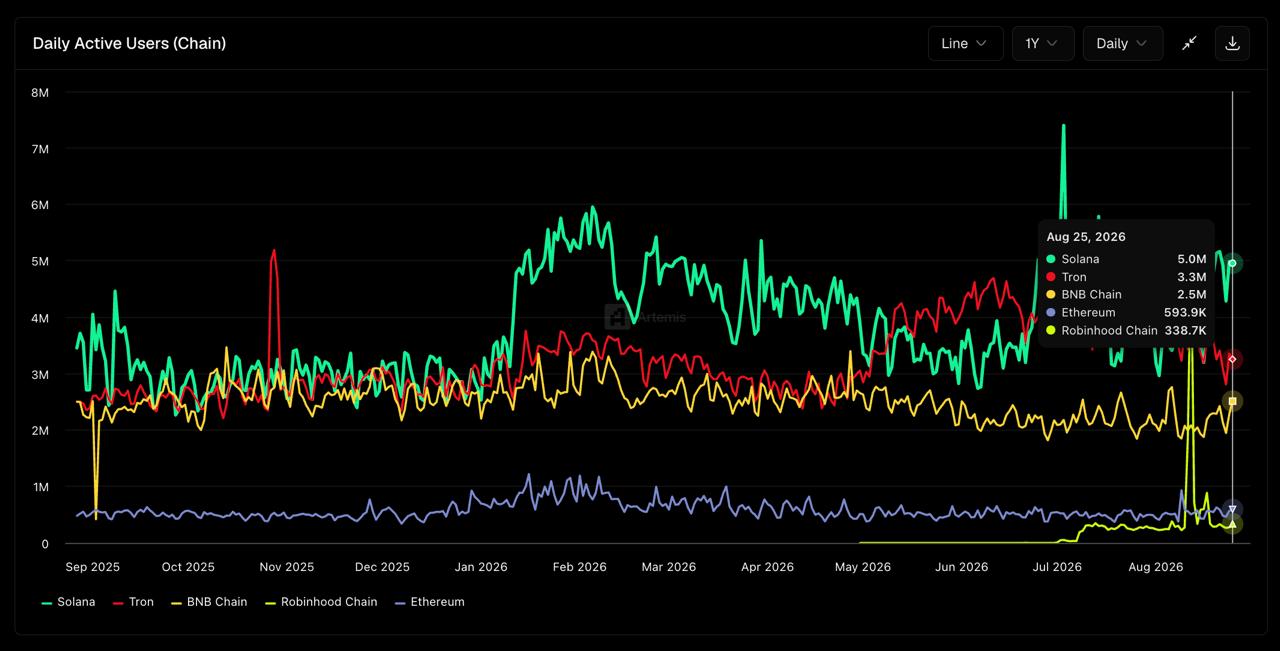Toggle Robinhood Chain series in the legend
Image resolution: width=1280 pixels, height=651 pixels.
tap(320, 602)
